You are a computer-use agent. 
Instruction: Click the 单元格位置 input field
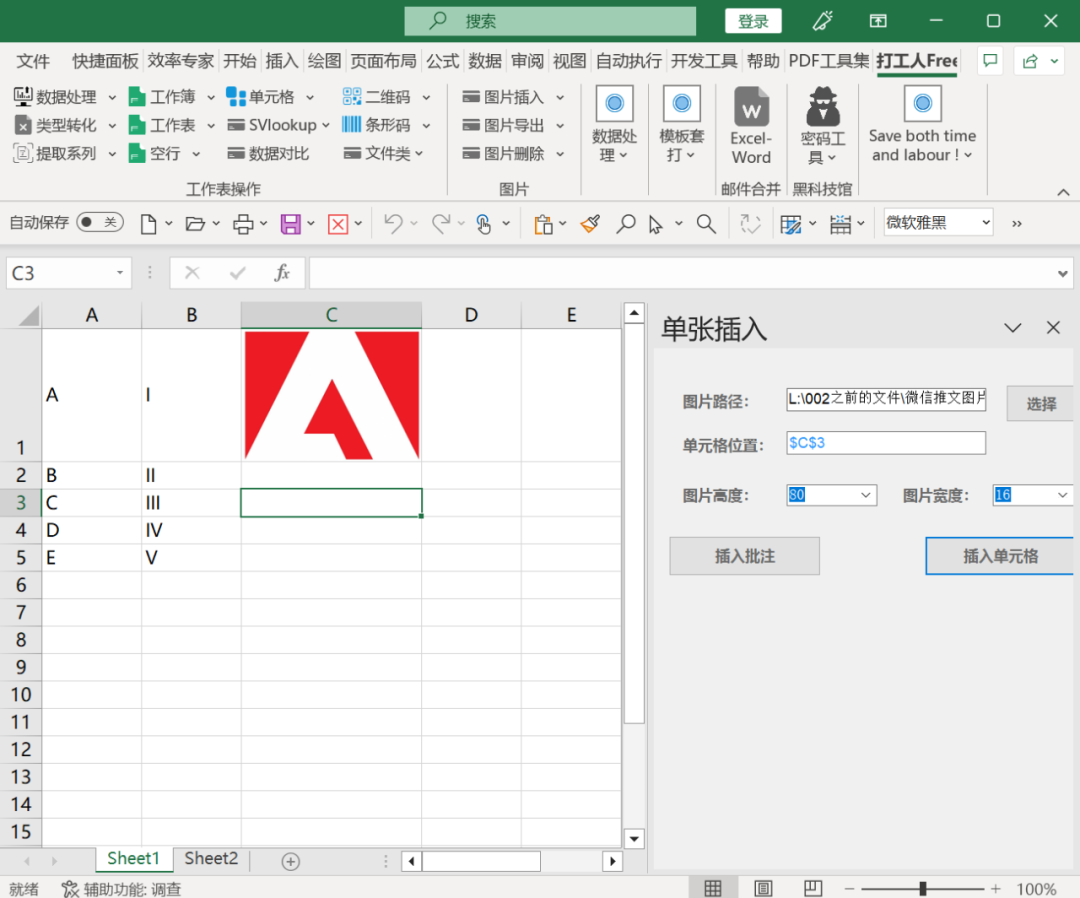[x=885, y=442]
